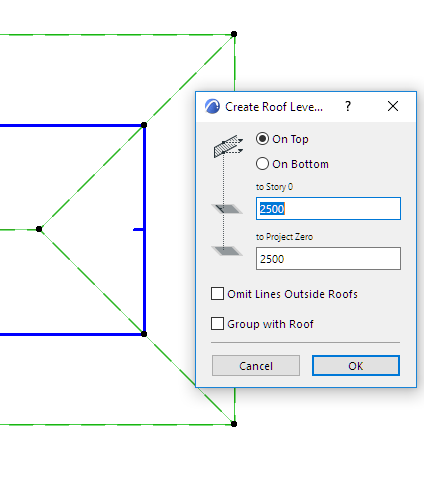Click the to Story 0 height field
Image resolution: width=424 pixels, height=485 pixels.
point(328,209)
